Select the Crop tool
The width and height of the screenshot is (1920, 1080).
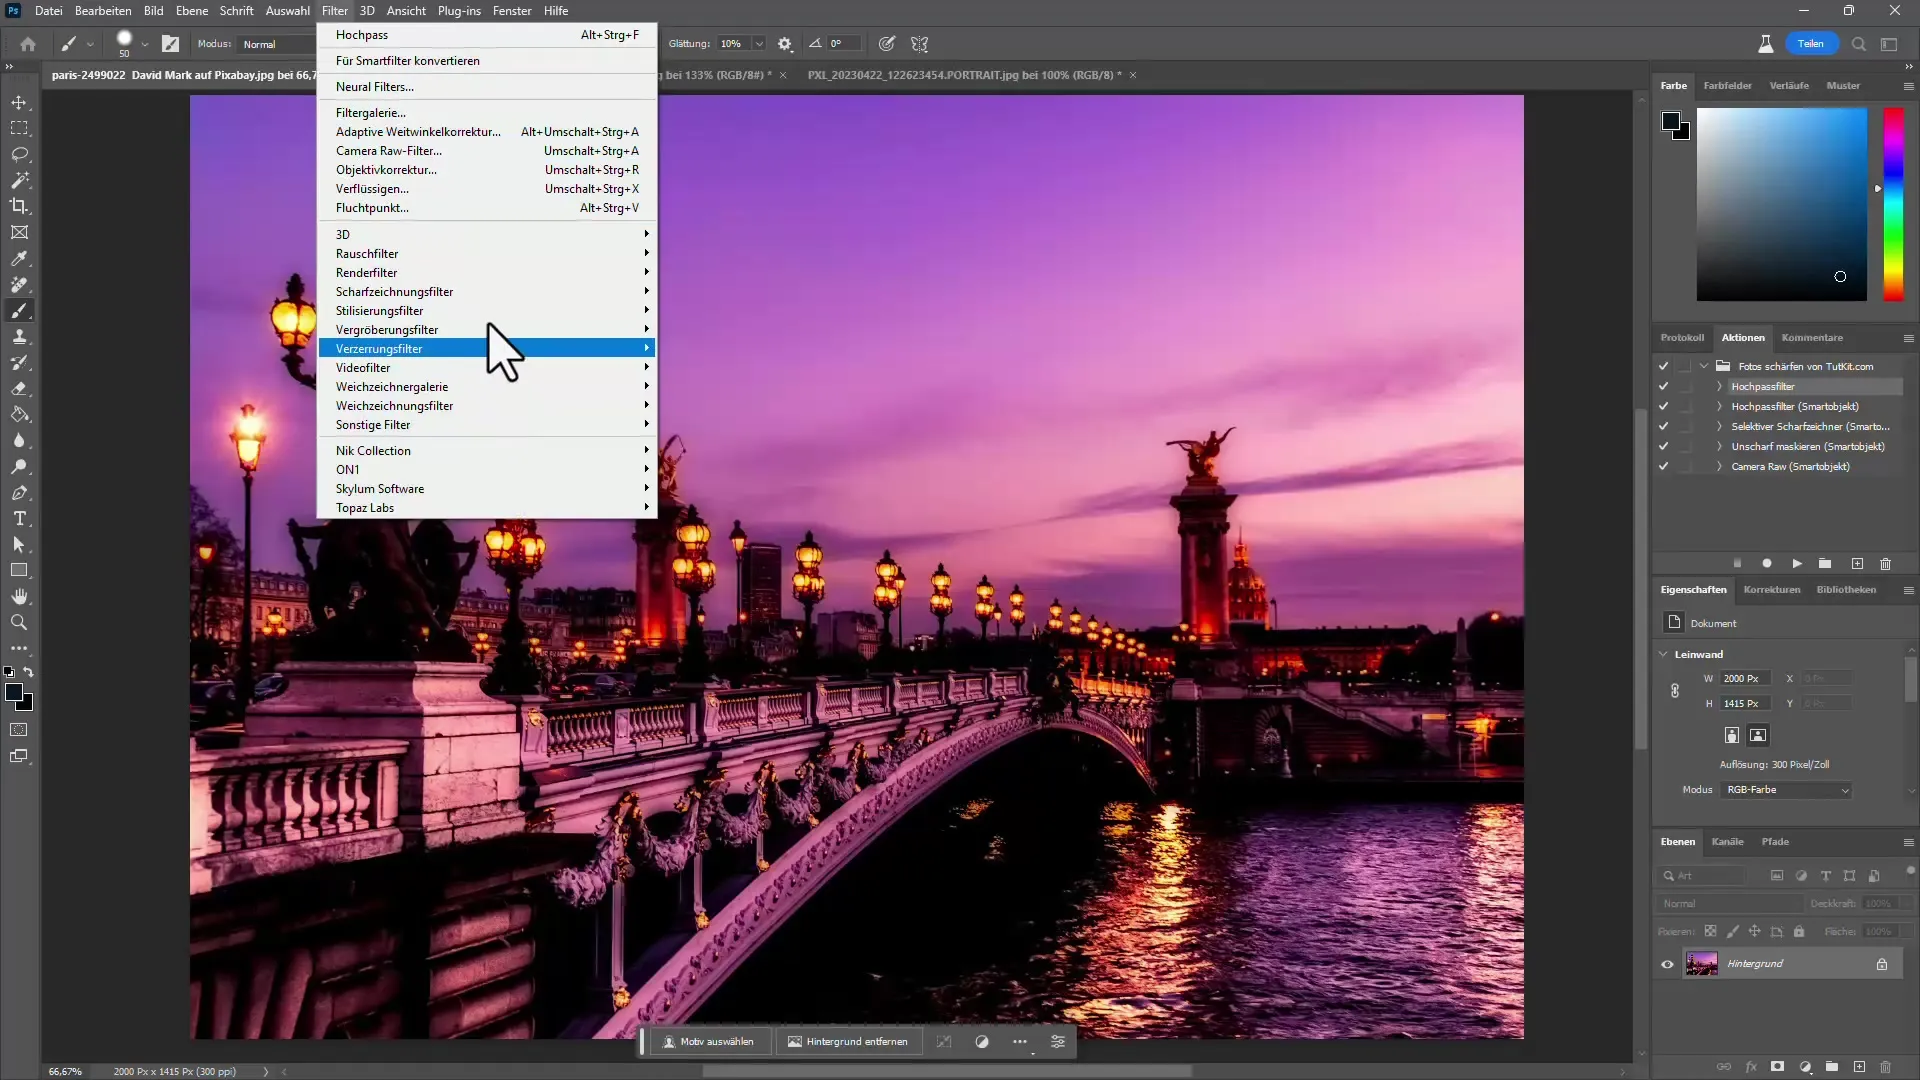(x=19, y=206)
